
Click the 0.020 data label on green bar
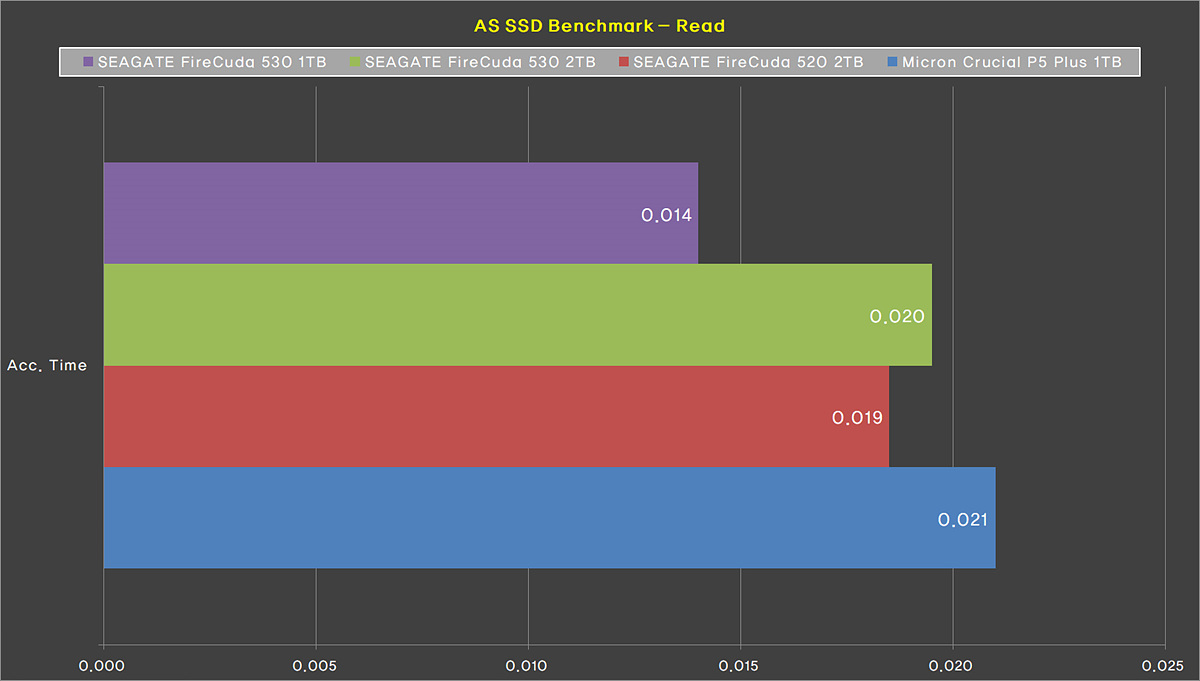(x=897, y=316)
